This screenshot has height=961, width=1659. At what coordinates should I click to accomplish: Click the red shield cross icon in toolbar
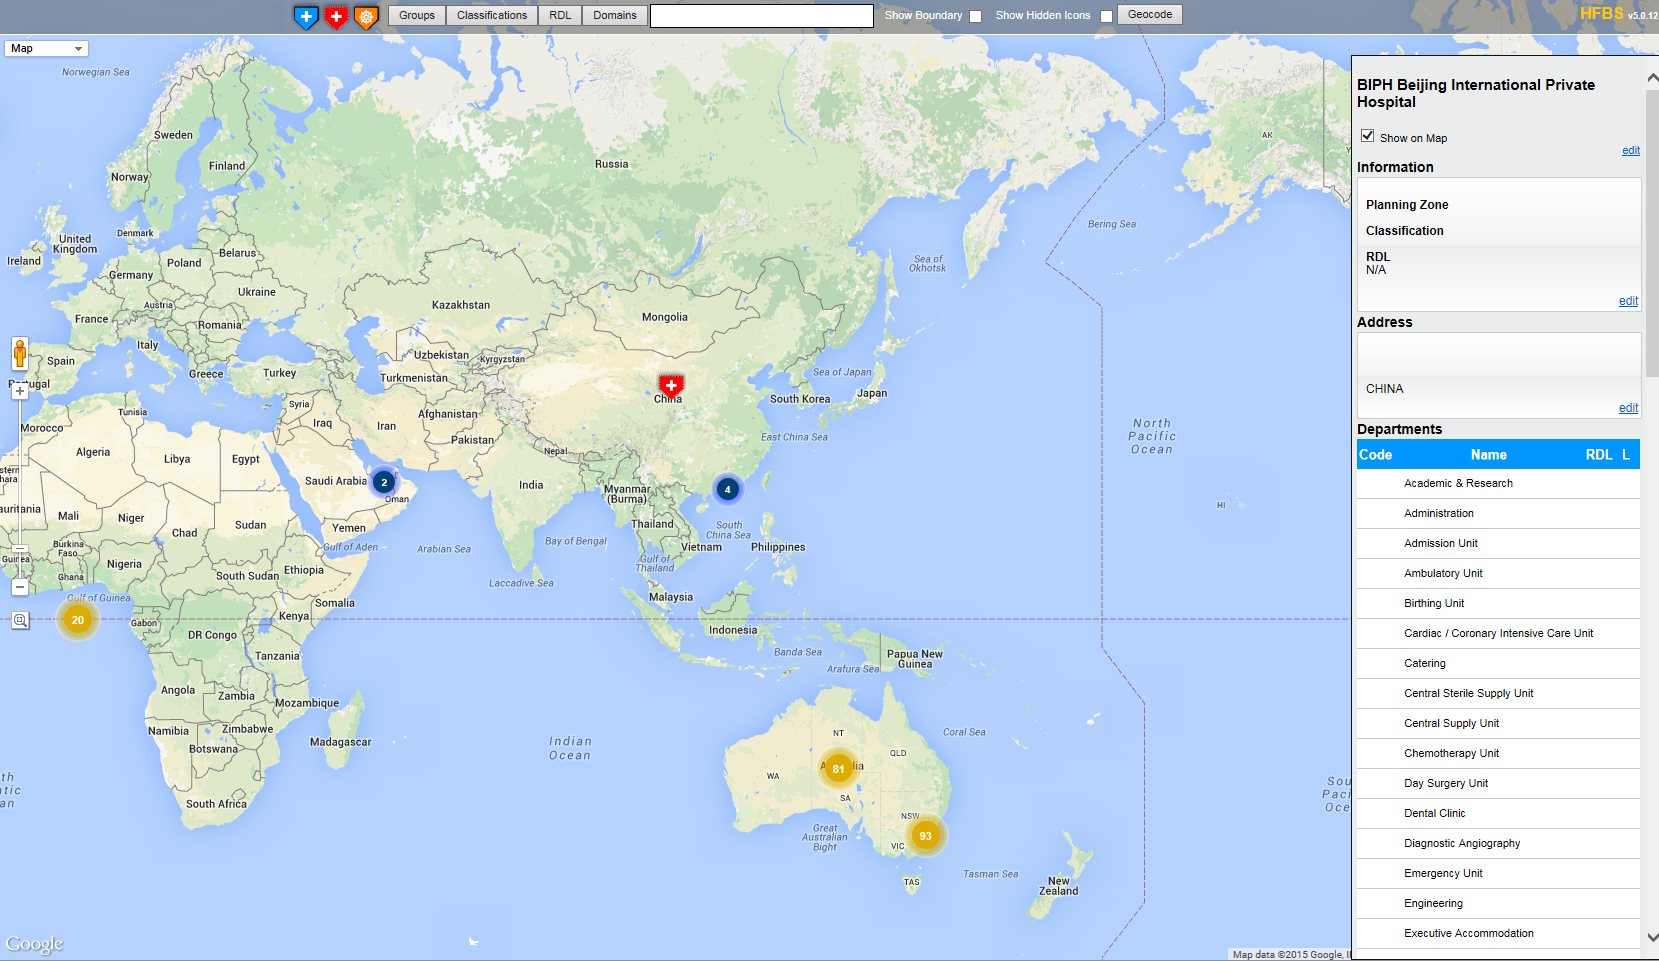[336, 17]
